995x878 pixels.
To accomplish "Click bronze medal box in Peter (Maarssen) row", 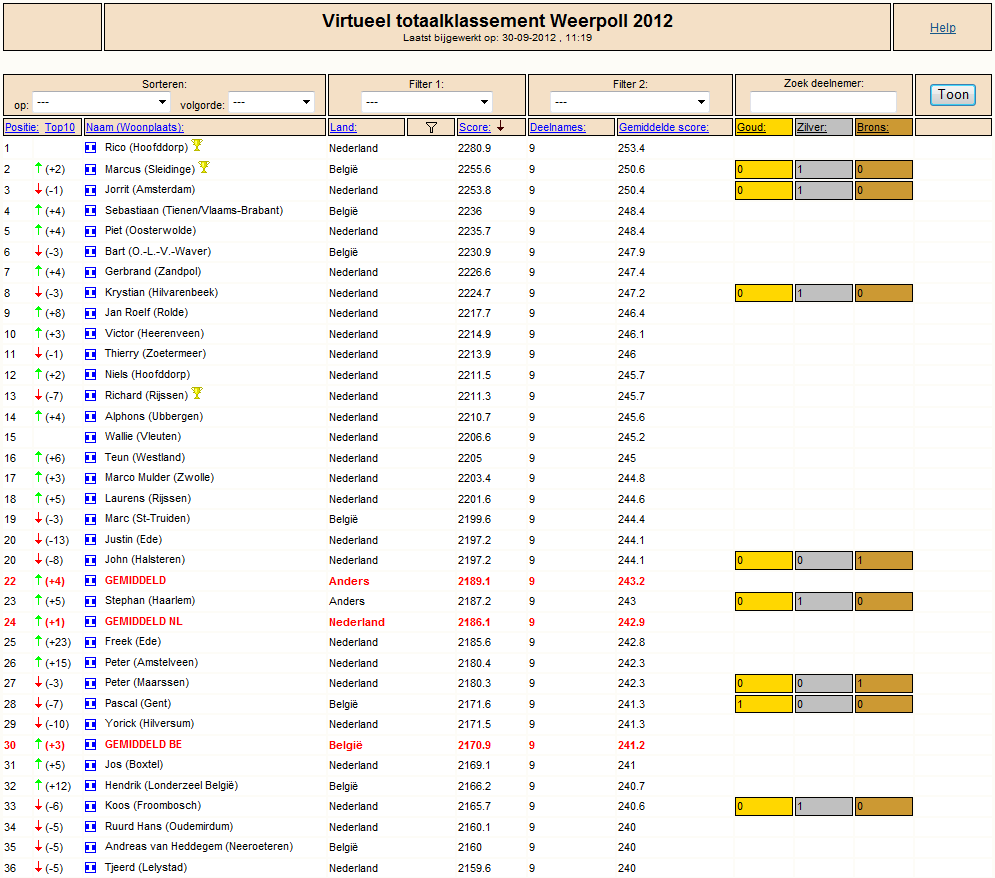I will tap(883, 683).
